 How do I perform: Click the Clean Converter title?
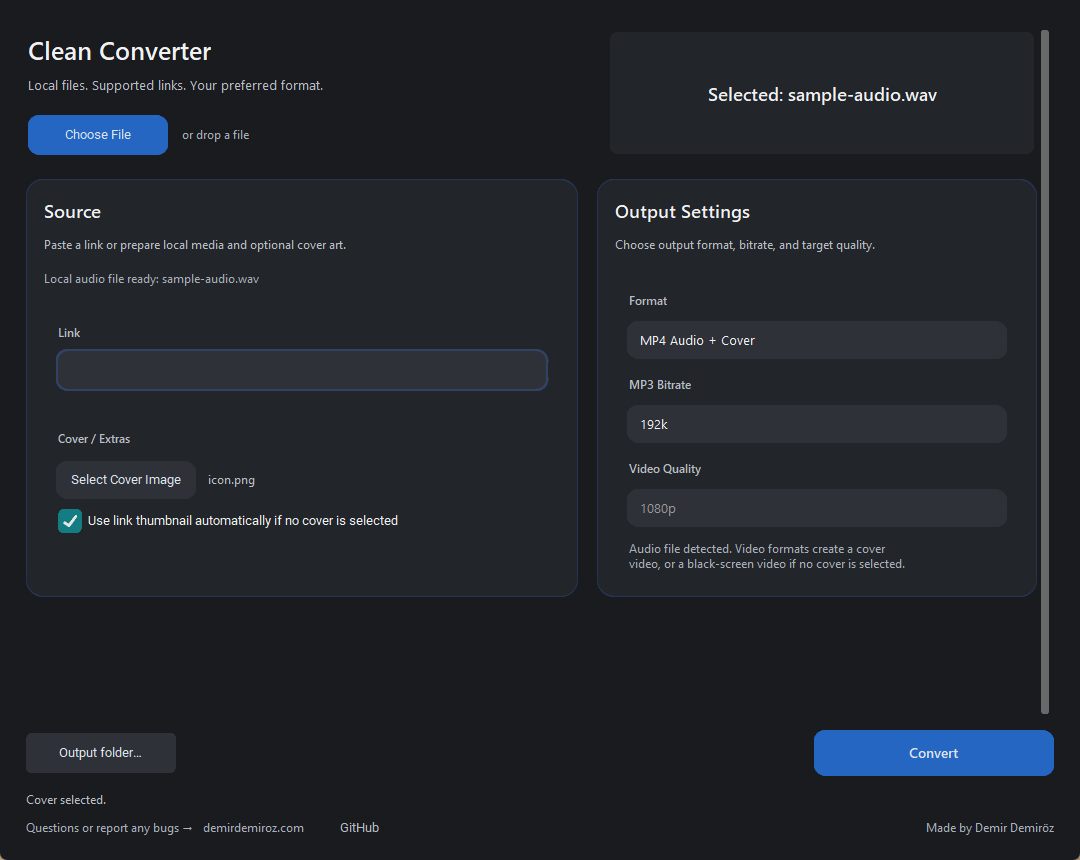coord(119,52)
